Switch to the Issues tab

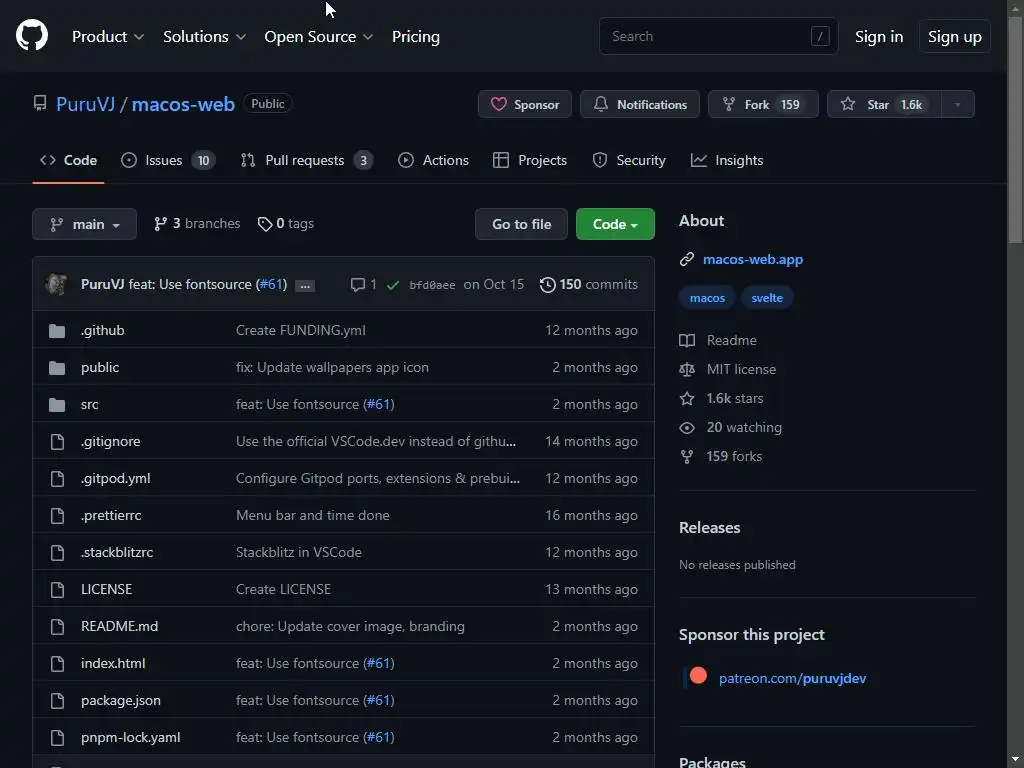[x=168, y=160]
